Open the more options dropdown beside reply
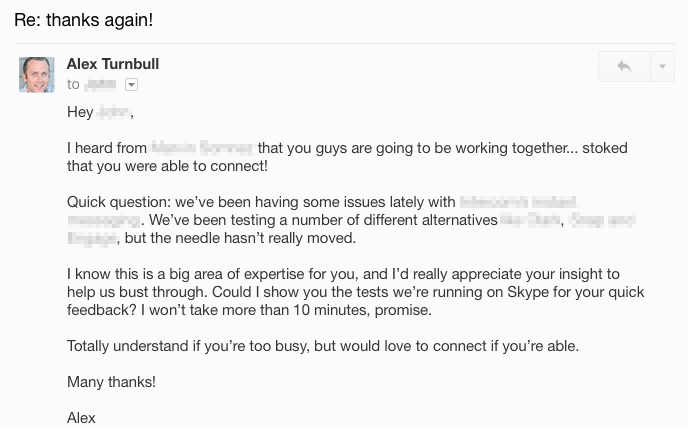 coord(662,67)
